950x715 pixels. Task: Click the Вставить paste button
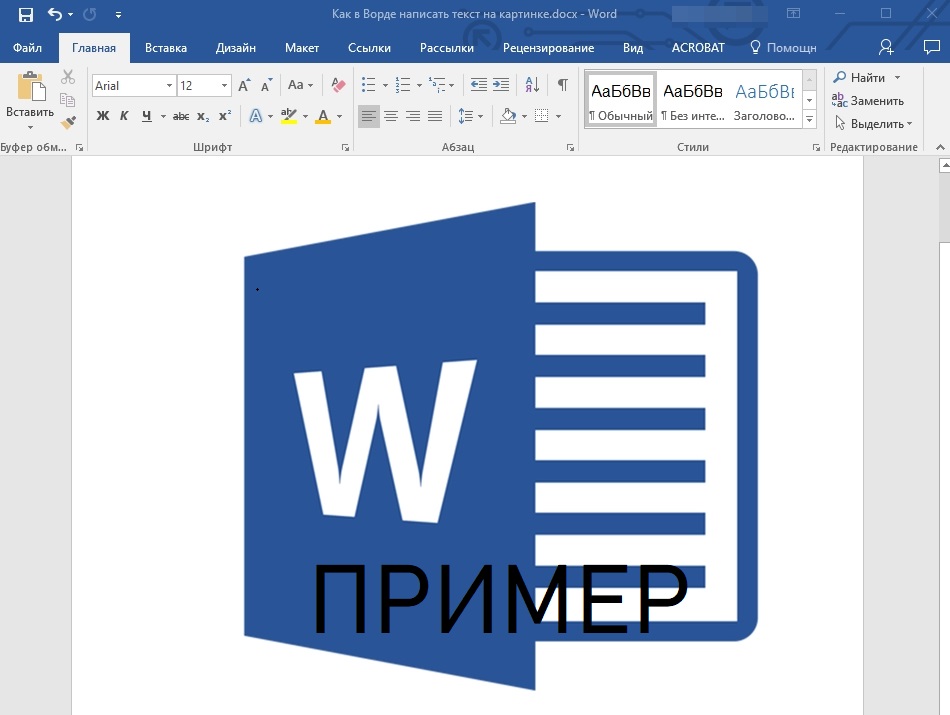[29, 100]
